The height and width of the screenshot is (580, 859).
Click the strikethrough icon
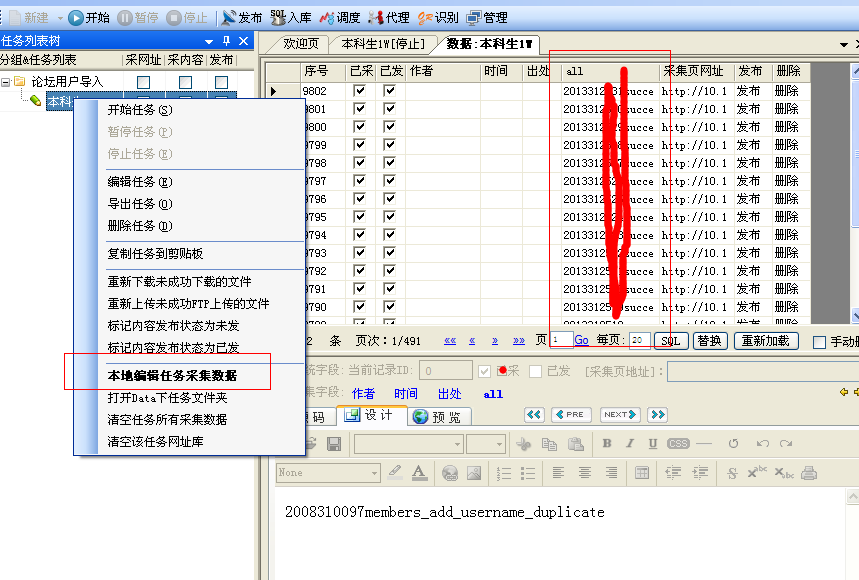732,473
